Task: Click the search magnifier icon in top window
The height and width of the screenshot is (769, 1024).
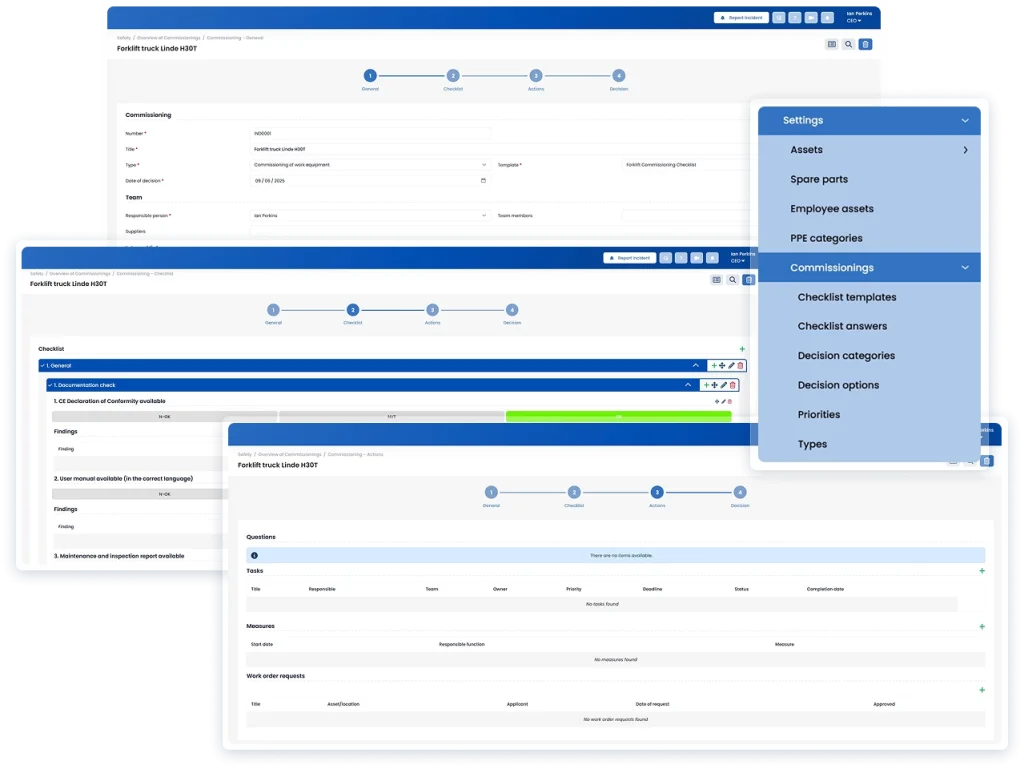Action: pos(848,44)
